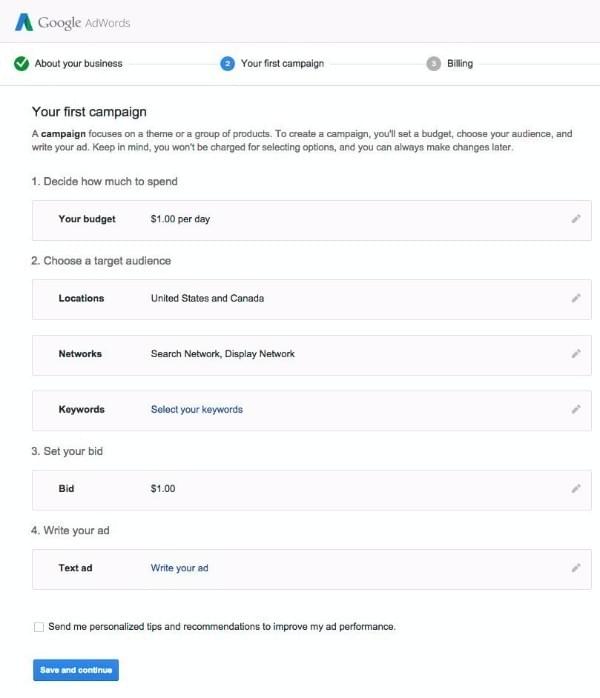Click the Google AdWords logo
Screen dimensions: 600x698
(x=73, y=22)
